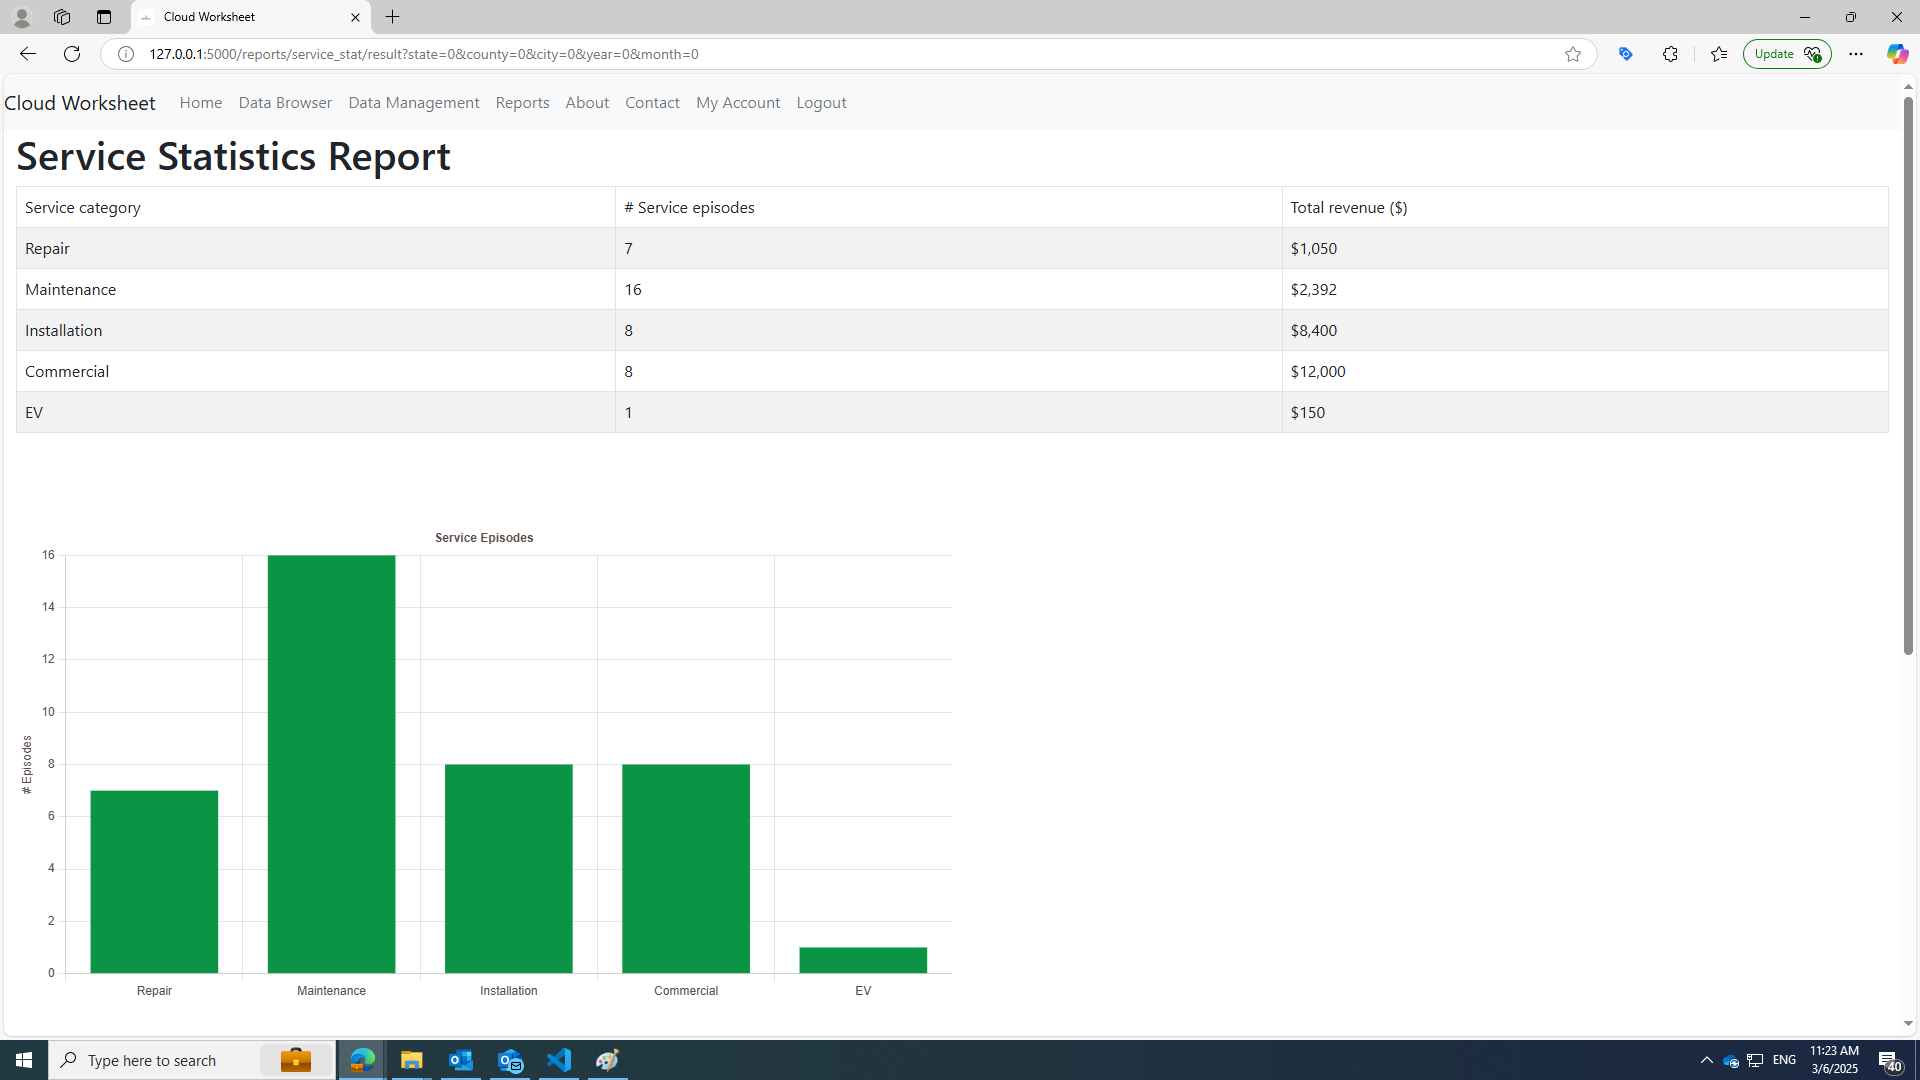Screen dimensions: 1920x1080
Task: Open the Copilot sidebar icon
Action: click(x=1896, y=54)
